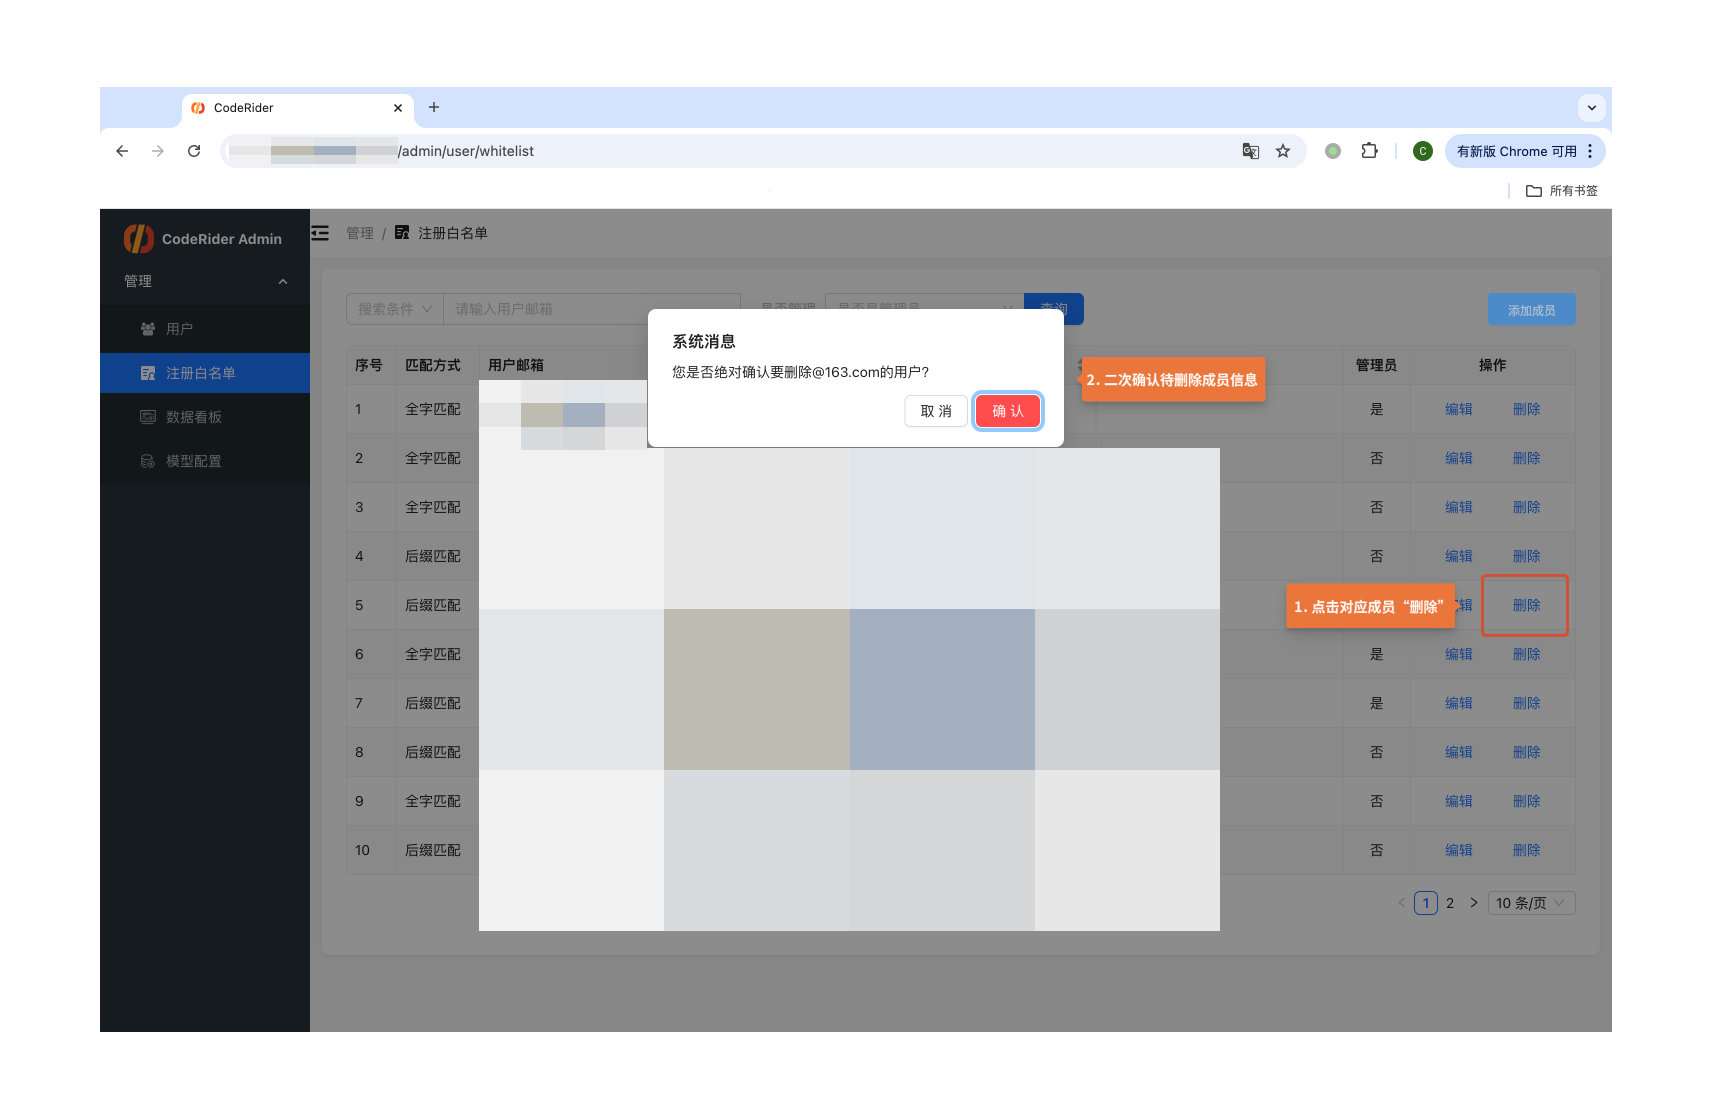
Task: Open the 10 条/页 page size dropdown
Action: point(1531,903)
